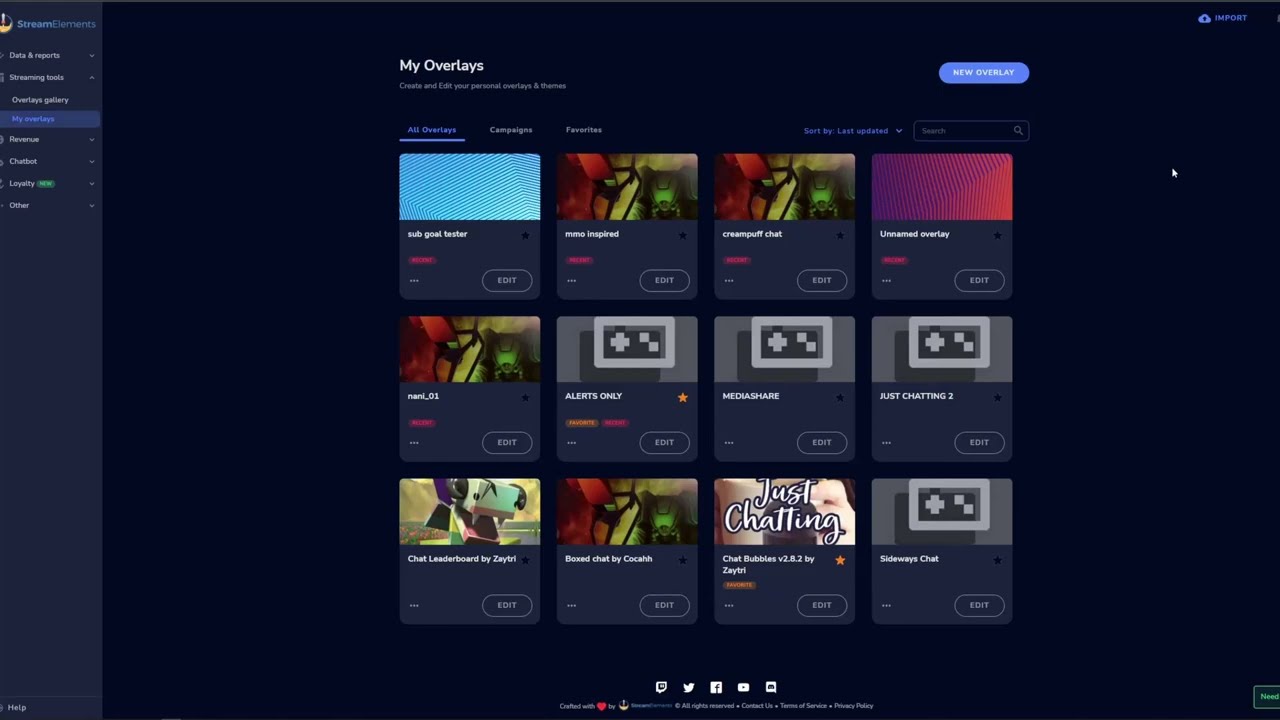The width and height of the screenshot is (1280, 720).
Task: Open the Just Chatting thumbnail of Chat Bubbles
Action: pyautogui.click(x=785, y=511)
